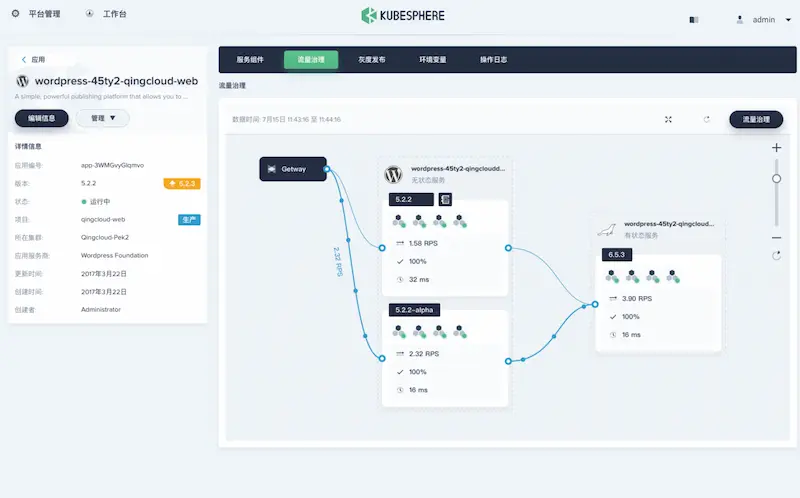Viewport: 800px width, 498px height.
Task: Switch to the 流量治理 tab
Action: (311, 60)
